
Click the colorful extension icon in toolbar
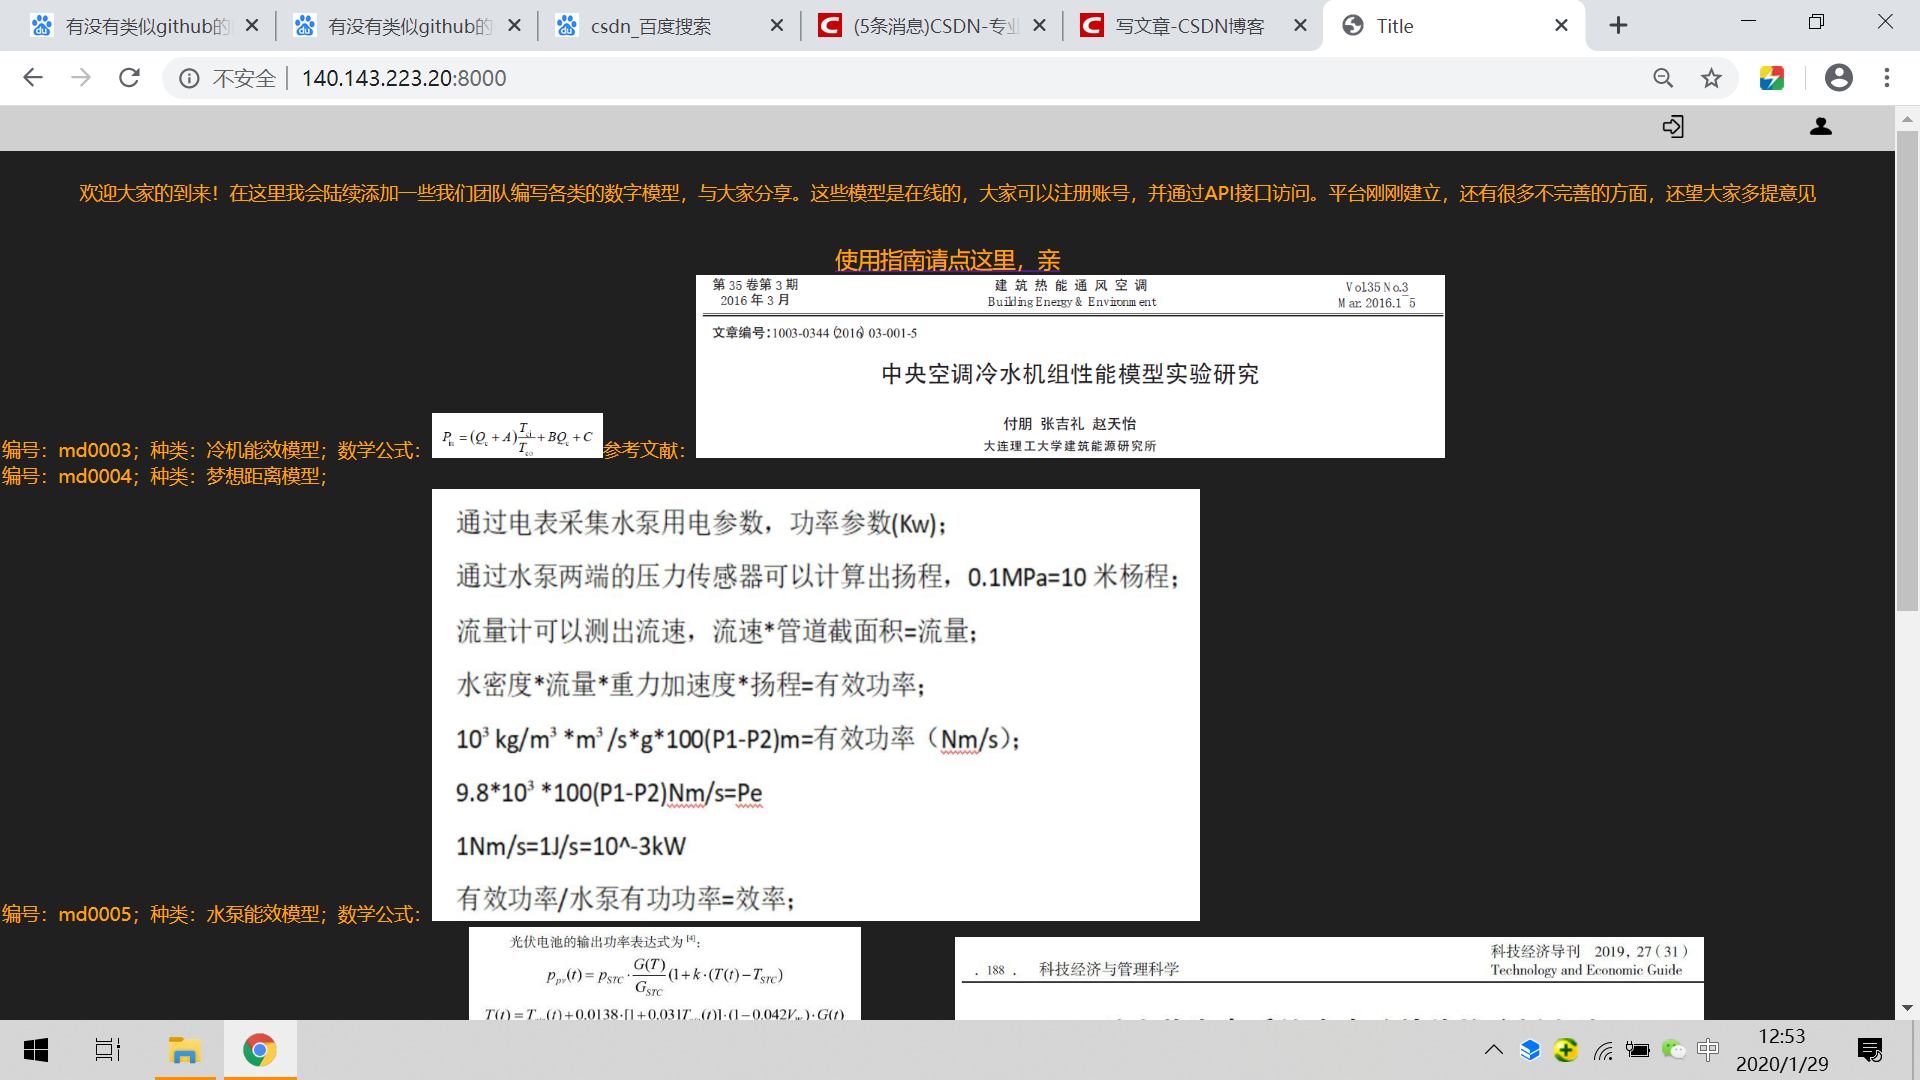pos(1772,78)
